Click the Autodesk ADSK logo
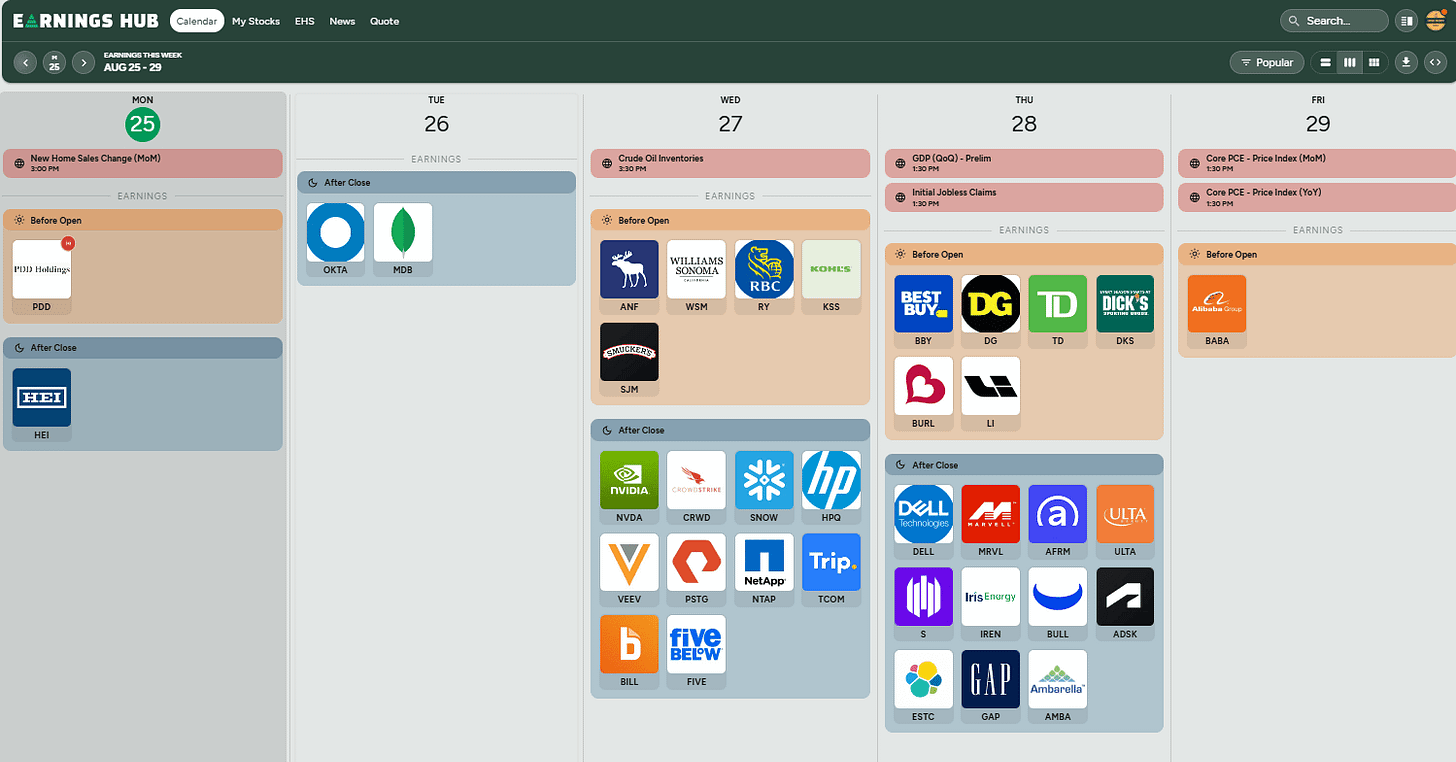 coord(1125,597)
